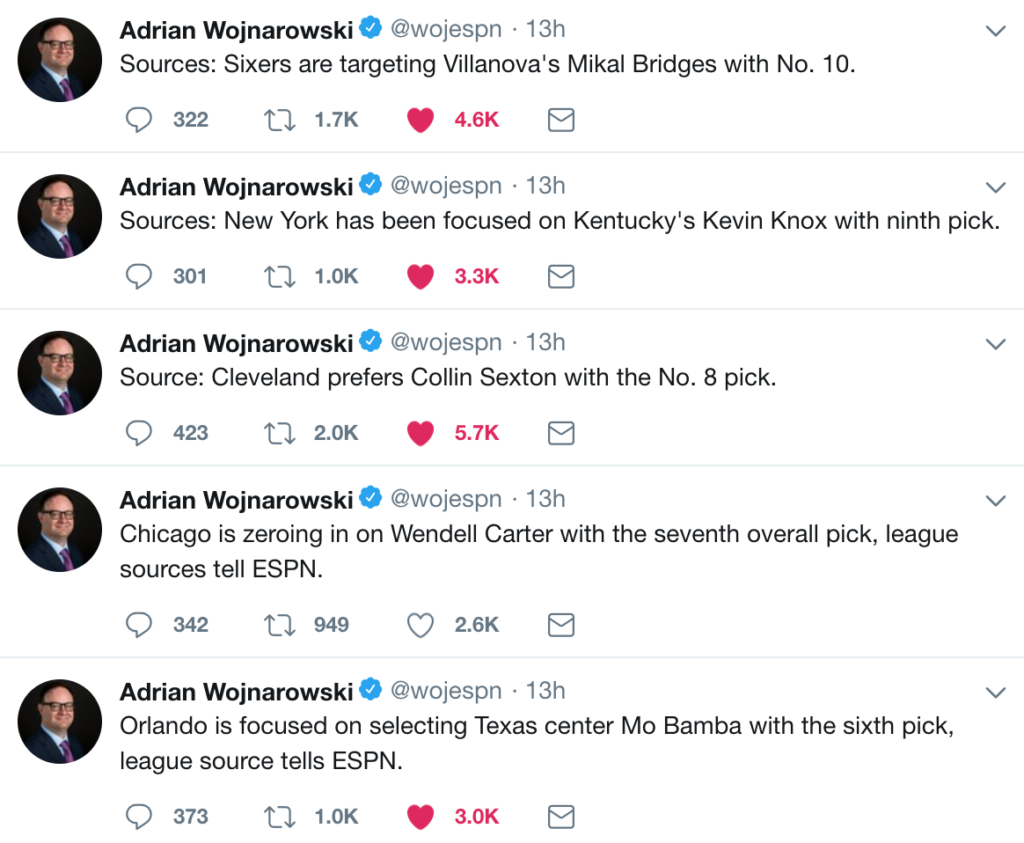1024x843 pixels.
Task: Open the Kevin Knox tweet text
Action: click(559, 221)
